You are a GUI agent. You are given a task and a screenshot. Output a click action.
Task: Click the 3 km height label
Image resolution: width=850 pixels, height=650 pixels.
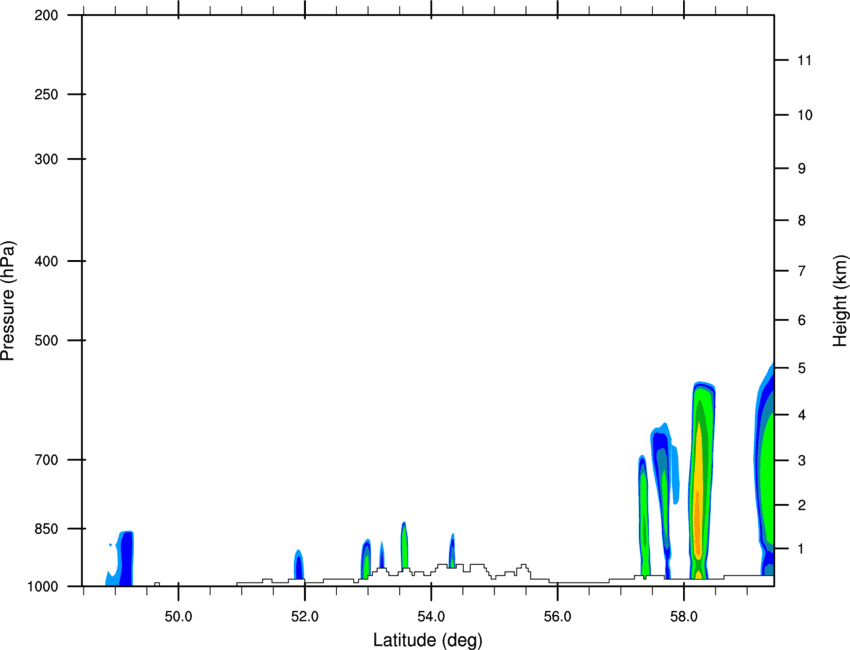[802, 461]
